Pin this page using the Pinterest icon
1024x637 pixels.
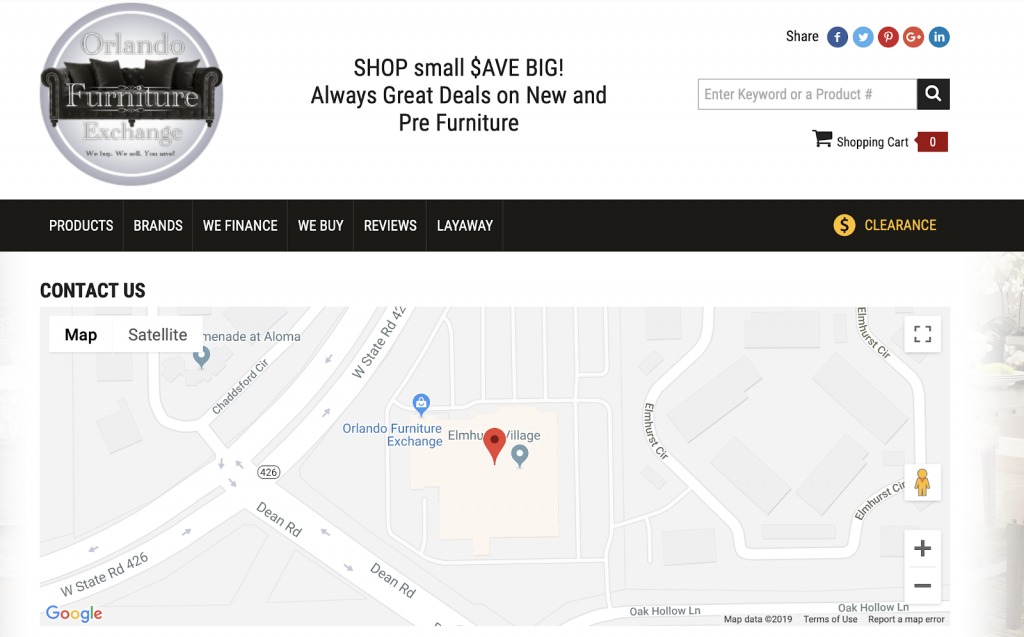pyautogui.click(x=888, y=36)
